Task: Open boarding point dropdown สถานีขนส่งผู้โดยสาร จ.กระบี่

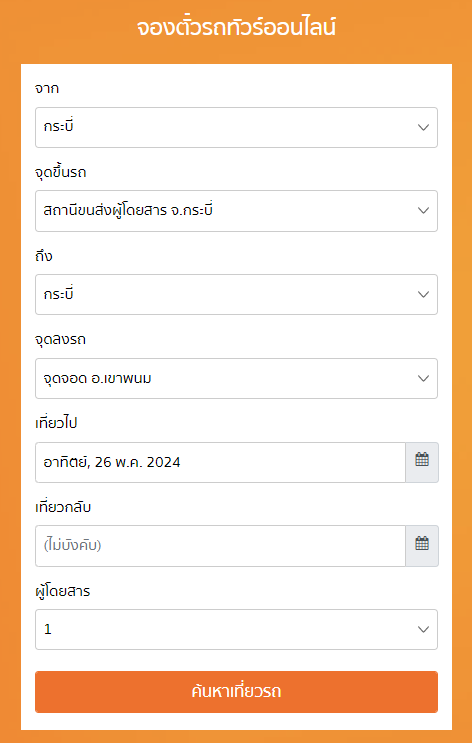Action: (236, 211)
